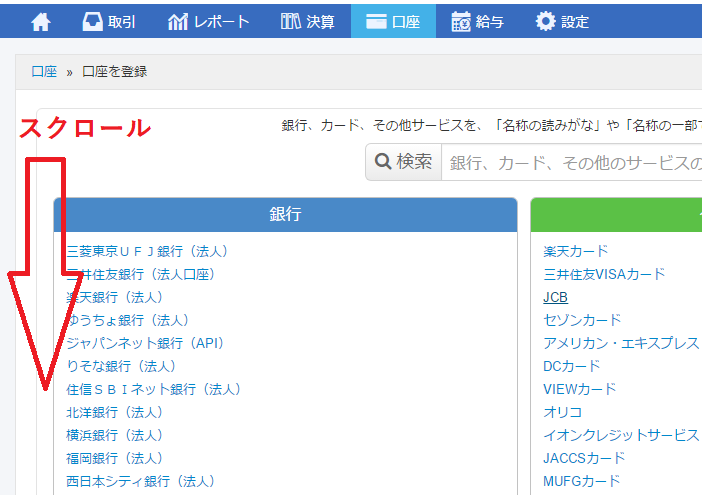Open the 設定 menu
Viewport: 702px width, 495px height.
tap(562, 21)
